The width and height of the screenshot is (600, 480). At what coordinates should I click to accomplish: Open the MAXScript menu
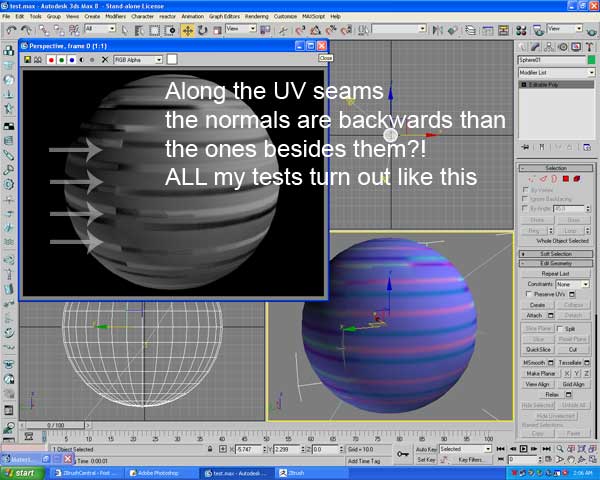click(x=313, y=16)
